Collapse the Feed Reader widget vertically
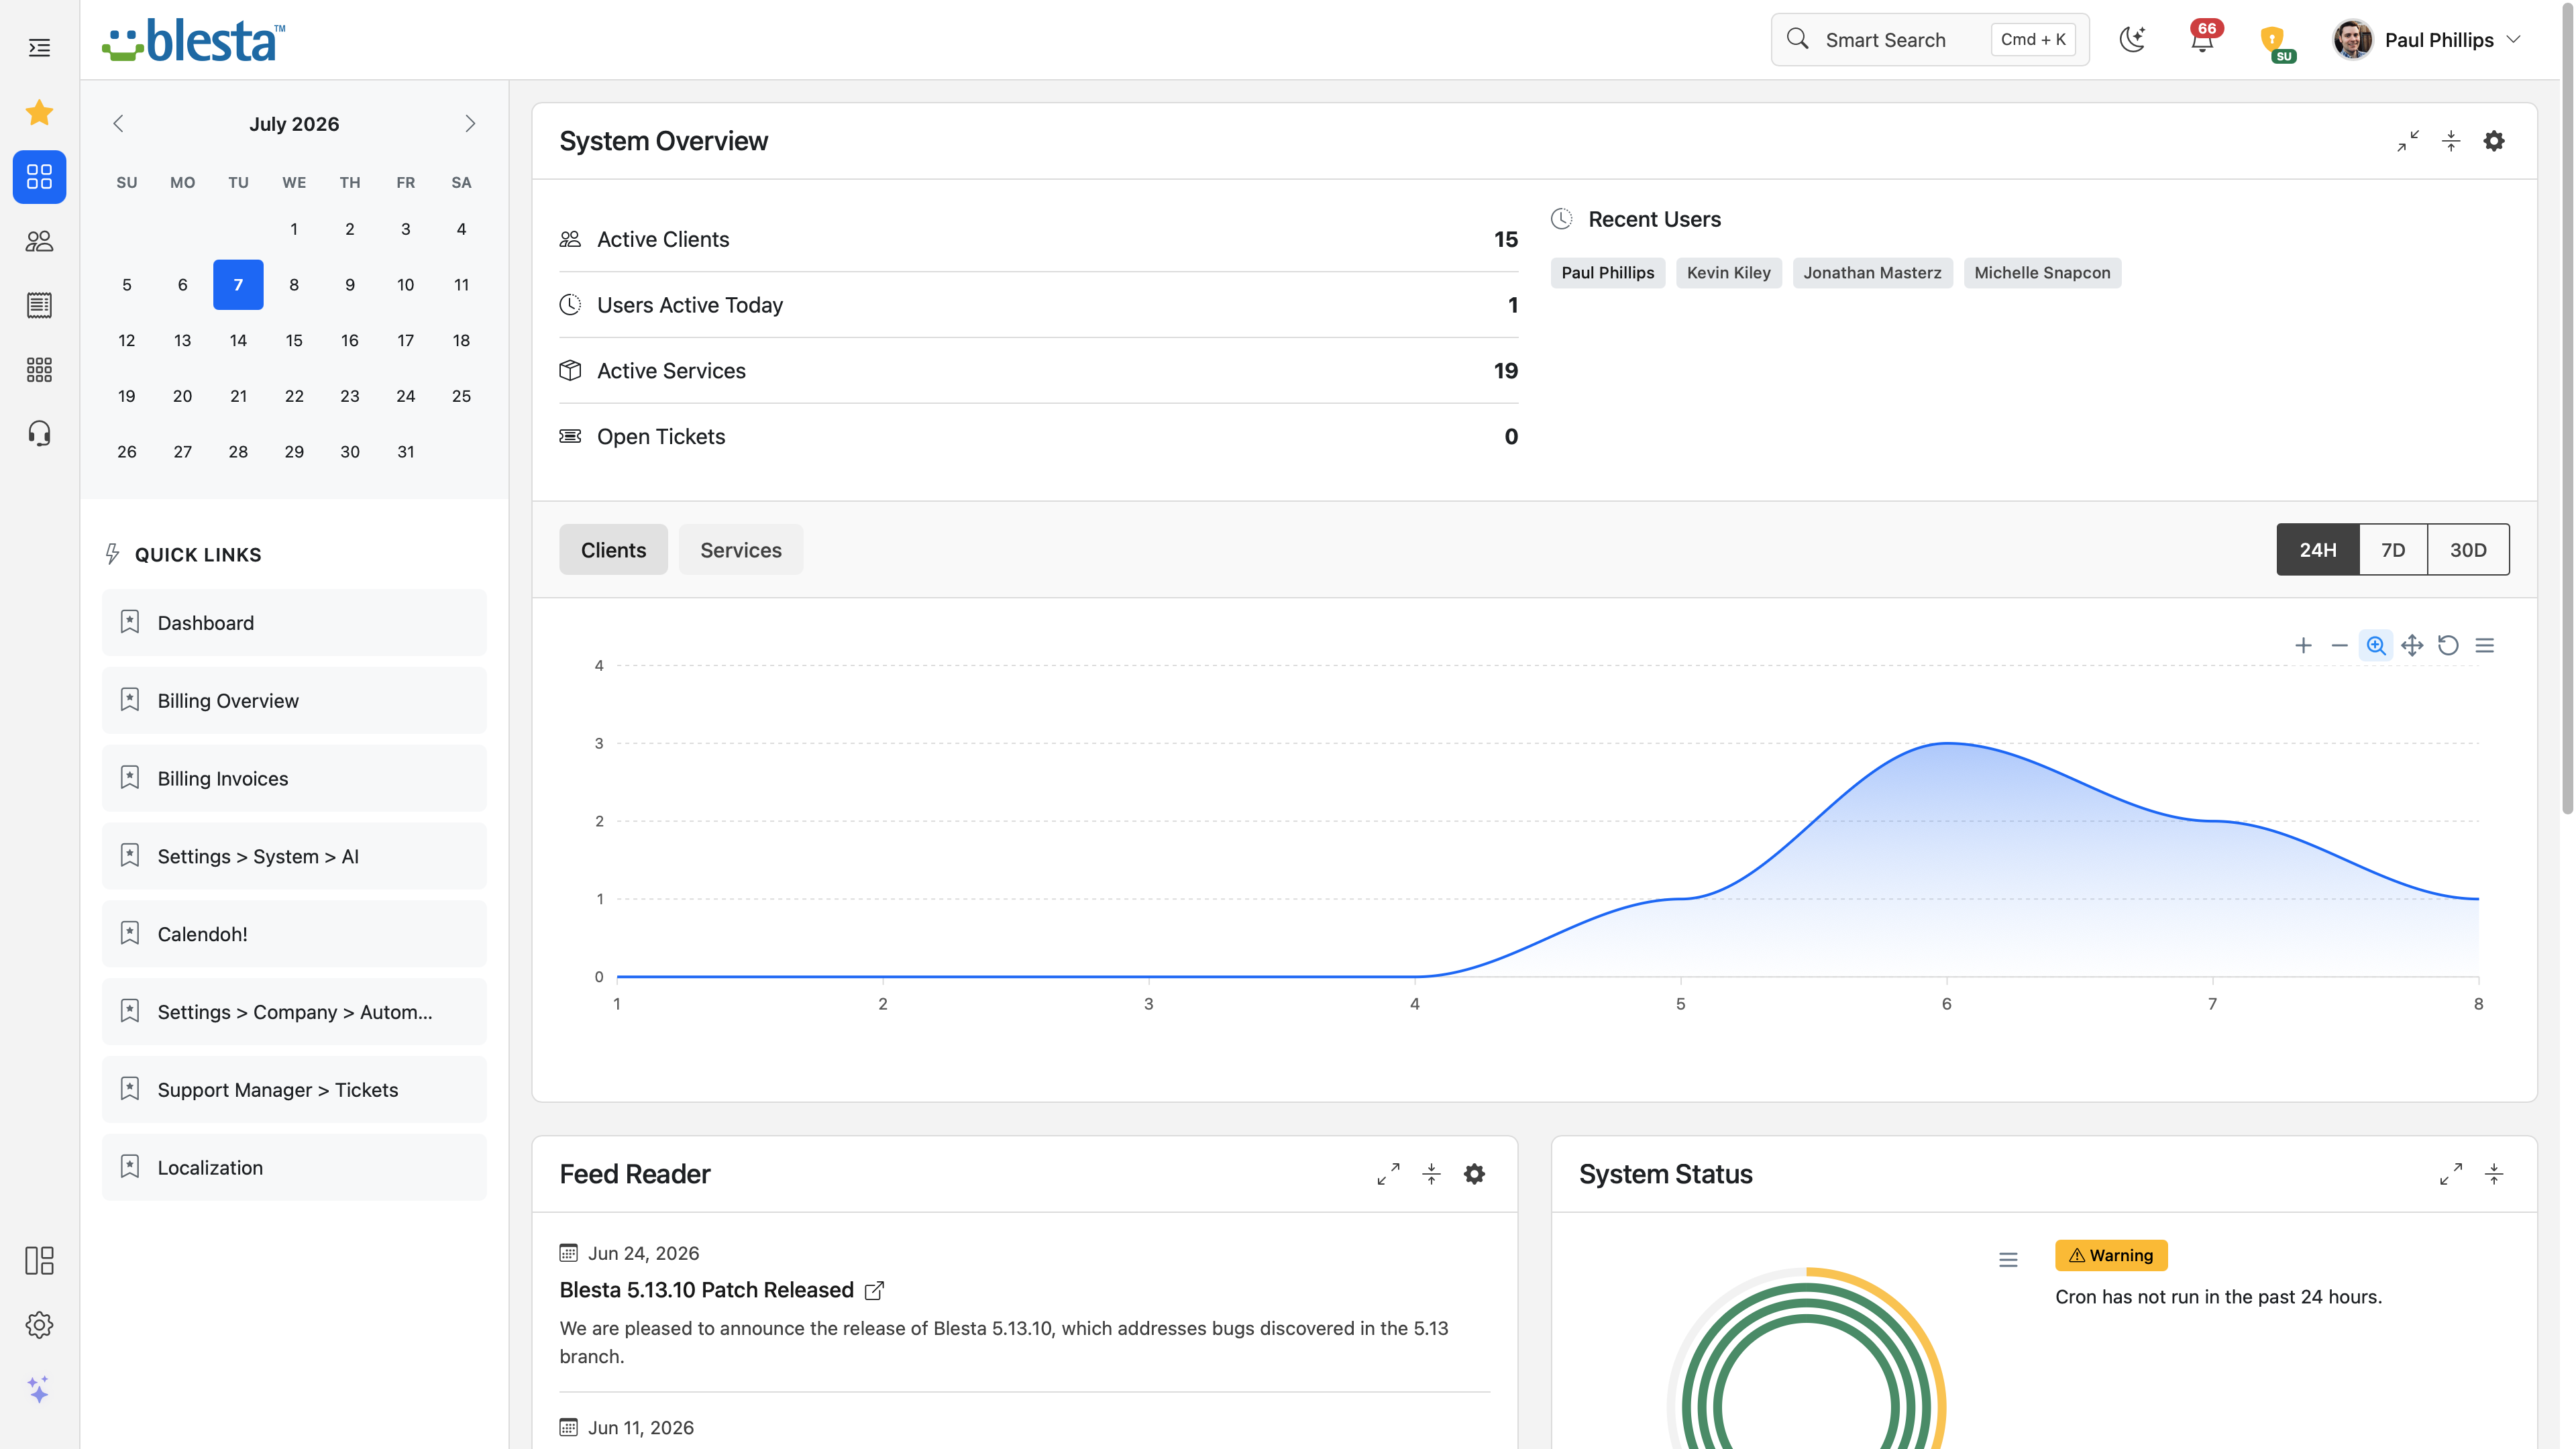This screenshot has height=1449, width=2576. point(1431,1174)
